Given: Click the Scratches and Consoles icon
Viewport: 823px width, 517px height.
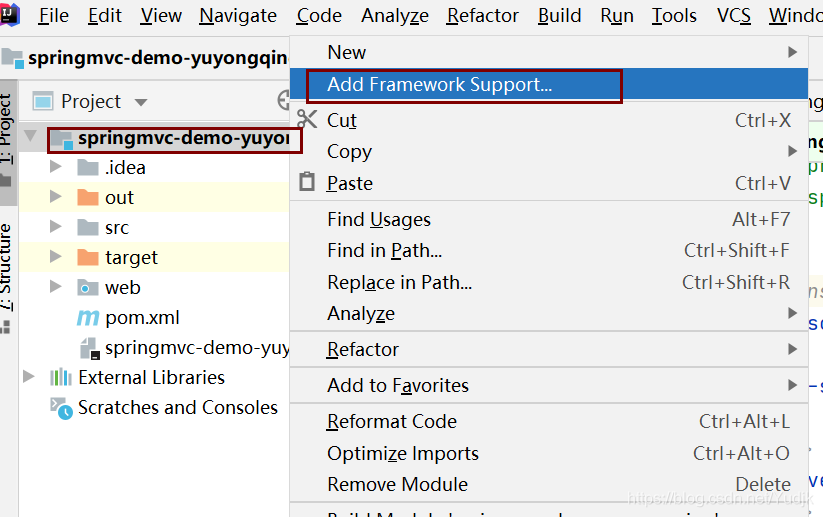Looking at the screenshot, I should tap(61, 408).
